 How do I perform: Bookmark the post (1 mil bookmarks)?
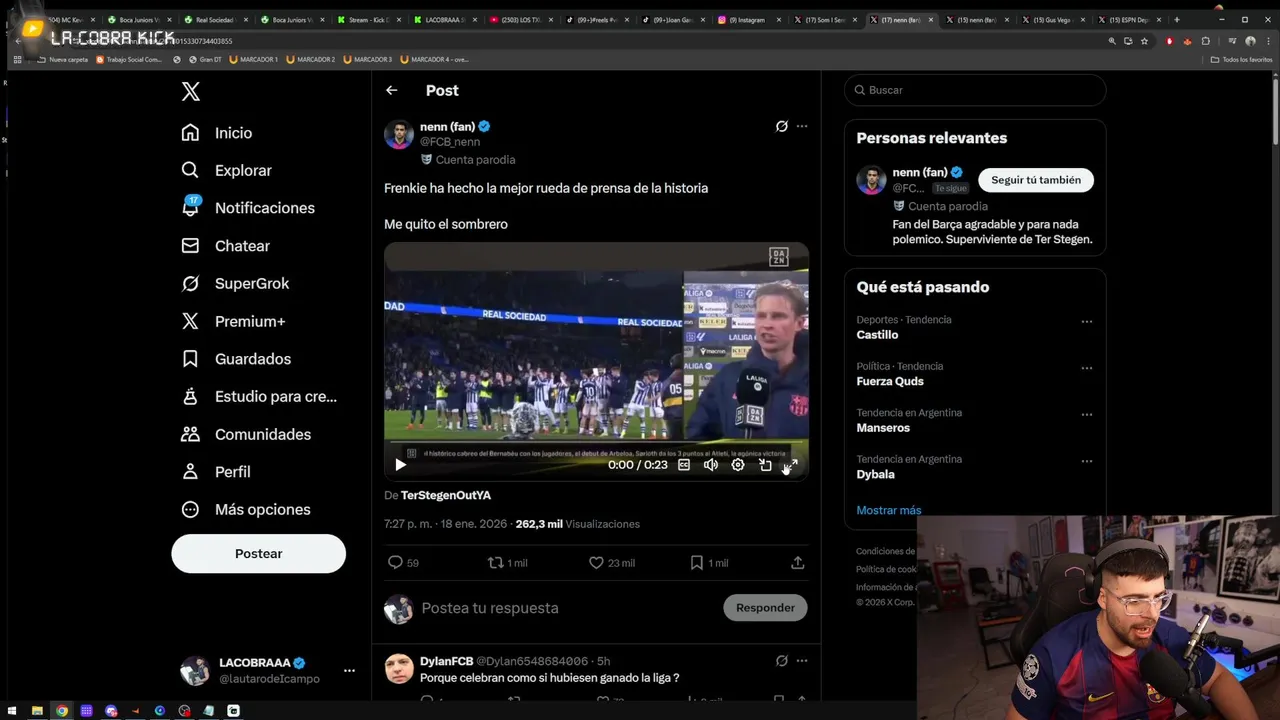pyautogui.click(x=709, y=563)
